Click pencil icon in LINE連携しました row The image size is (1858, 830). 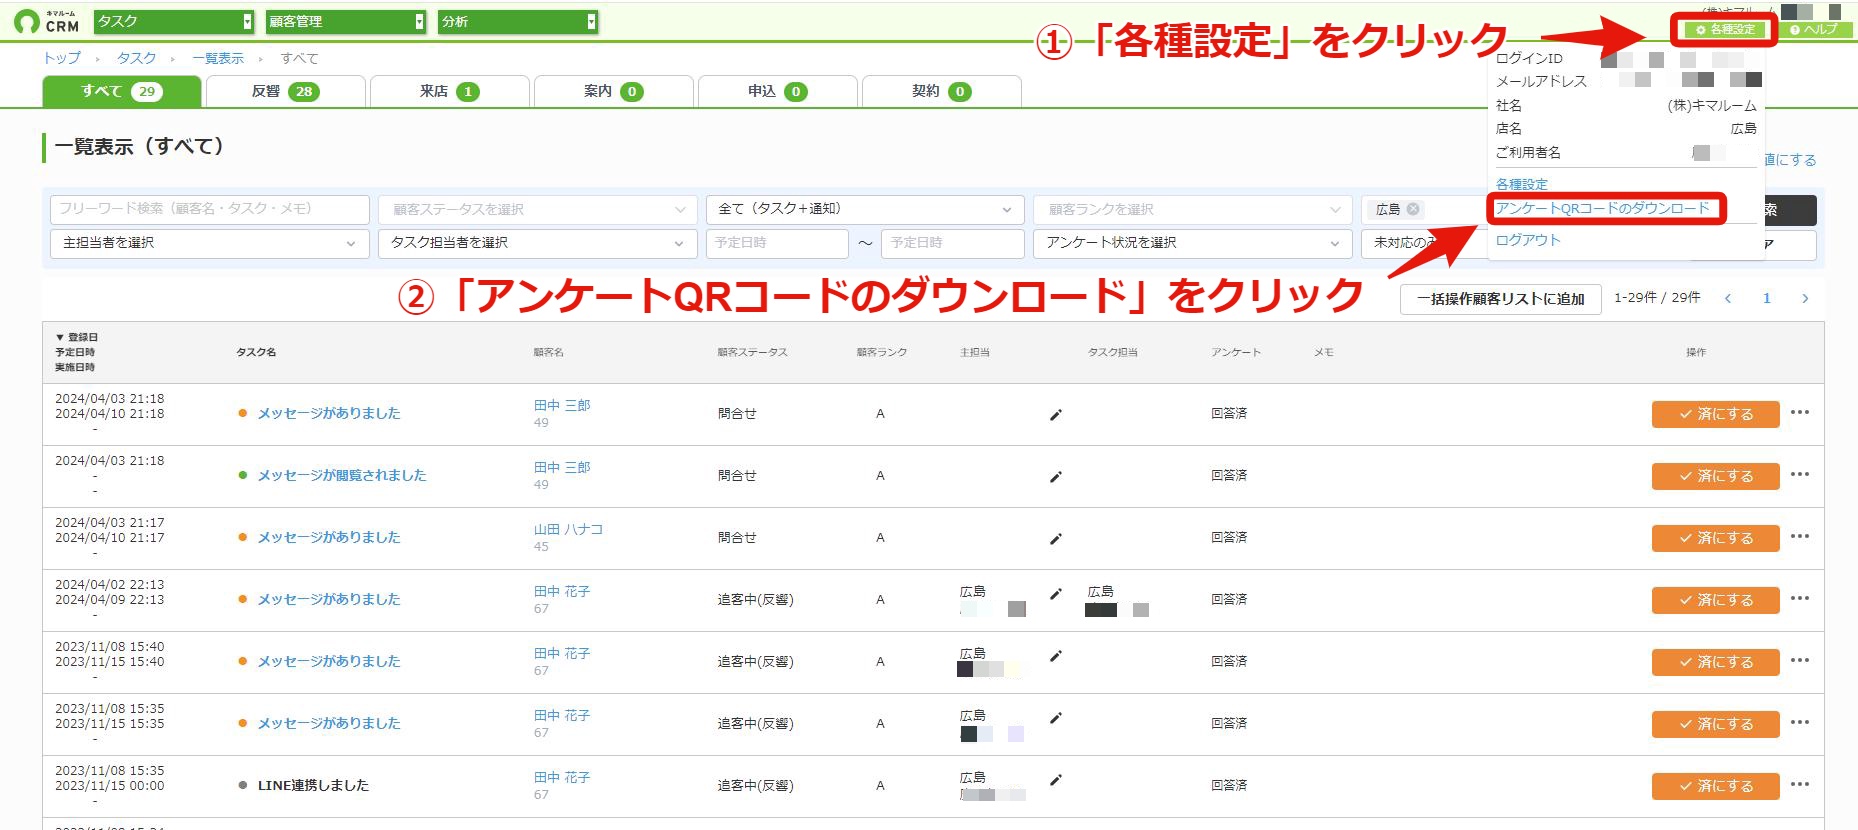1055,780
